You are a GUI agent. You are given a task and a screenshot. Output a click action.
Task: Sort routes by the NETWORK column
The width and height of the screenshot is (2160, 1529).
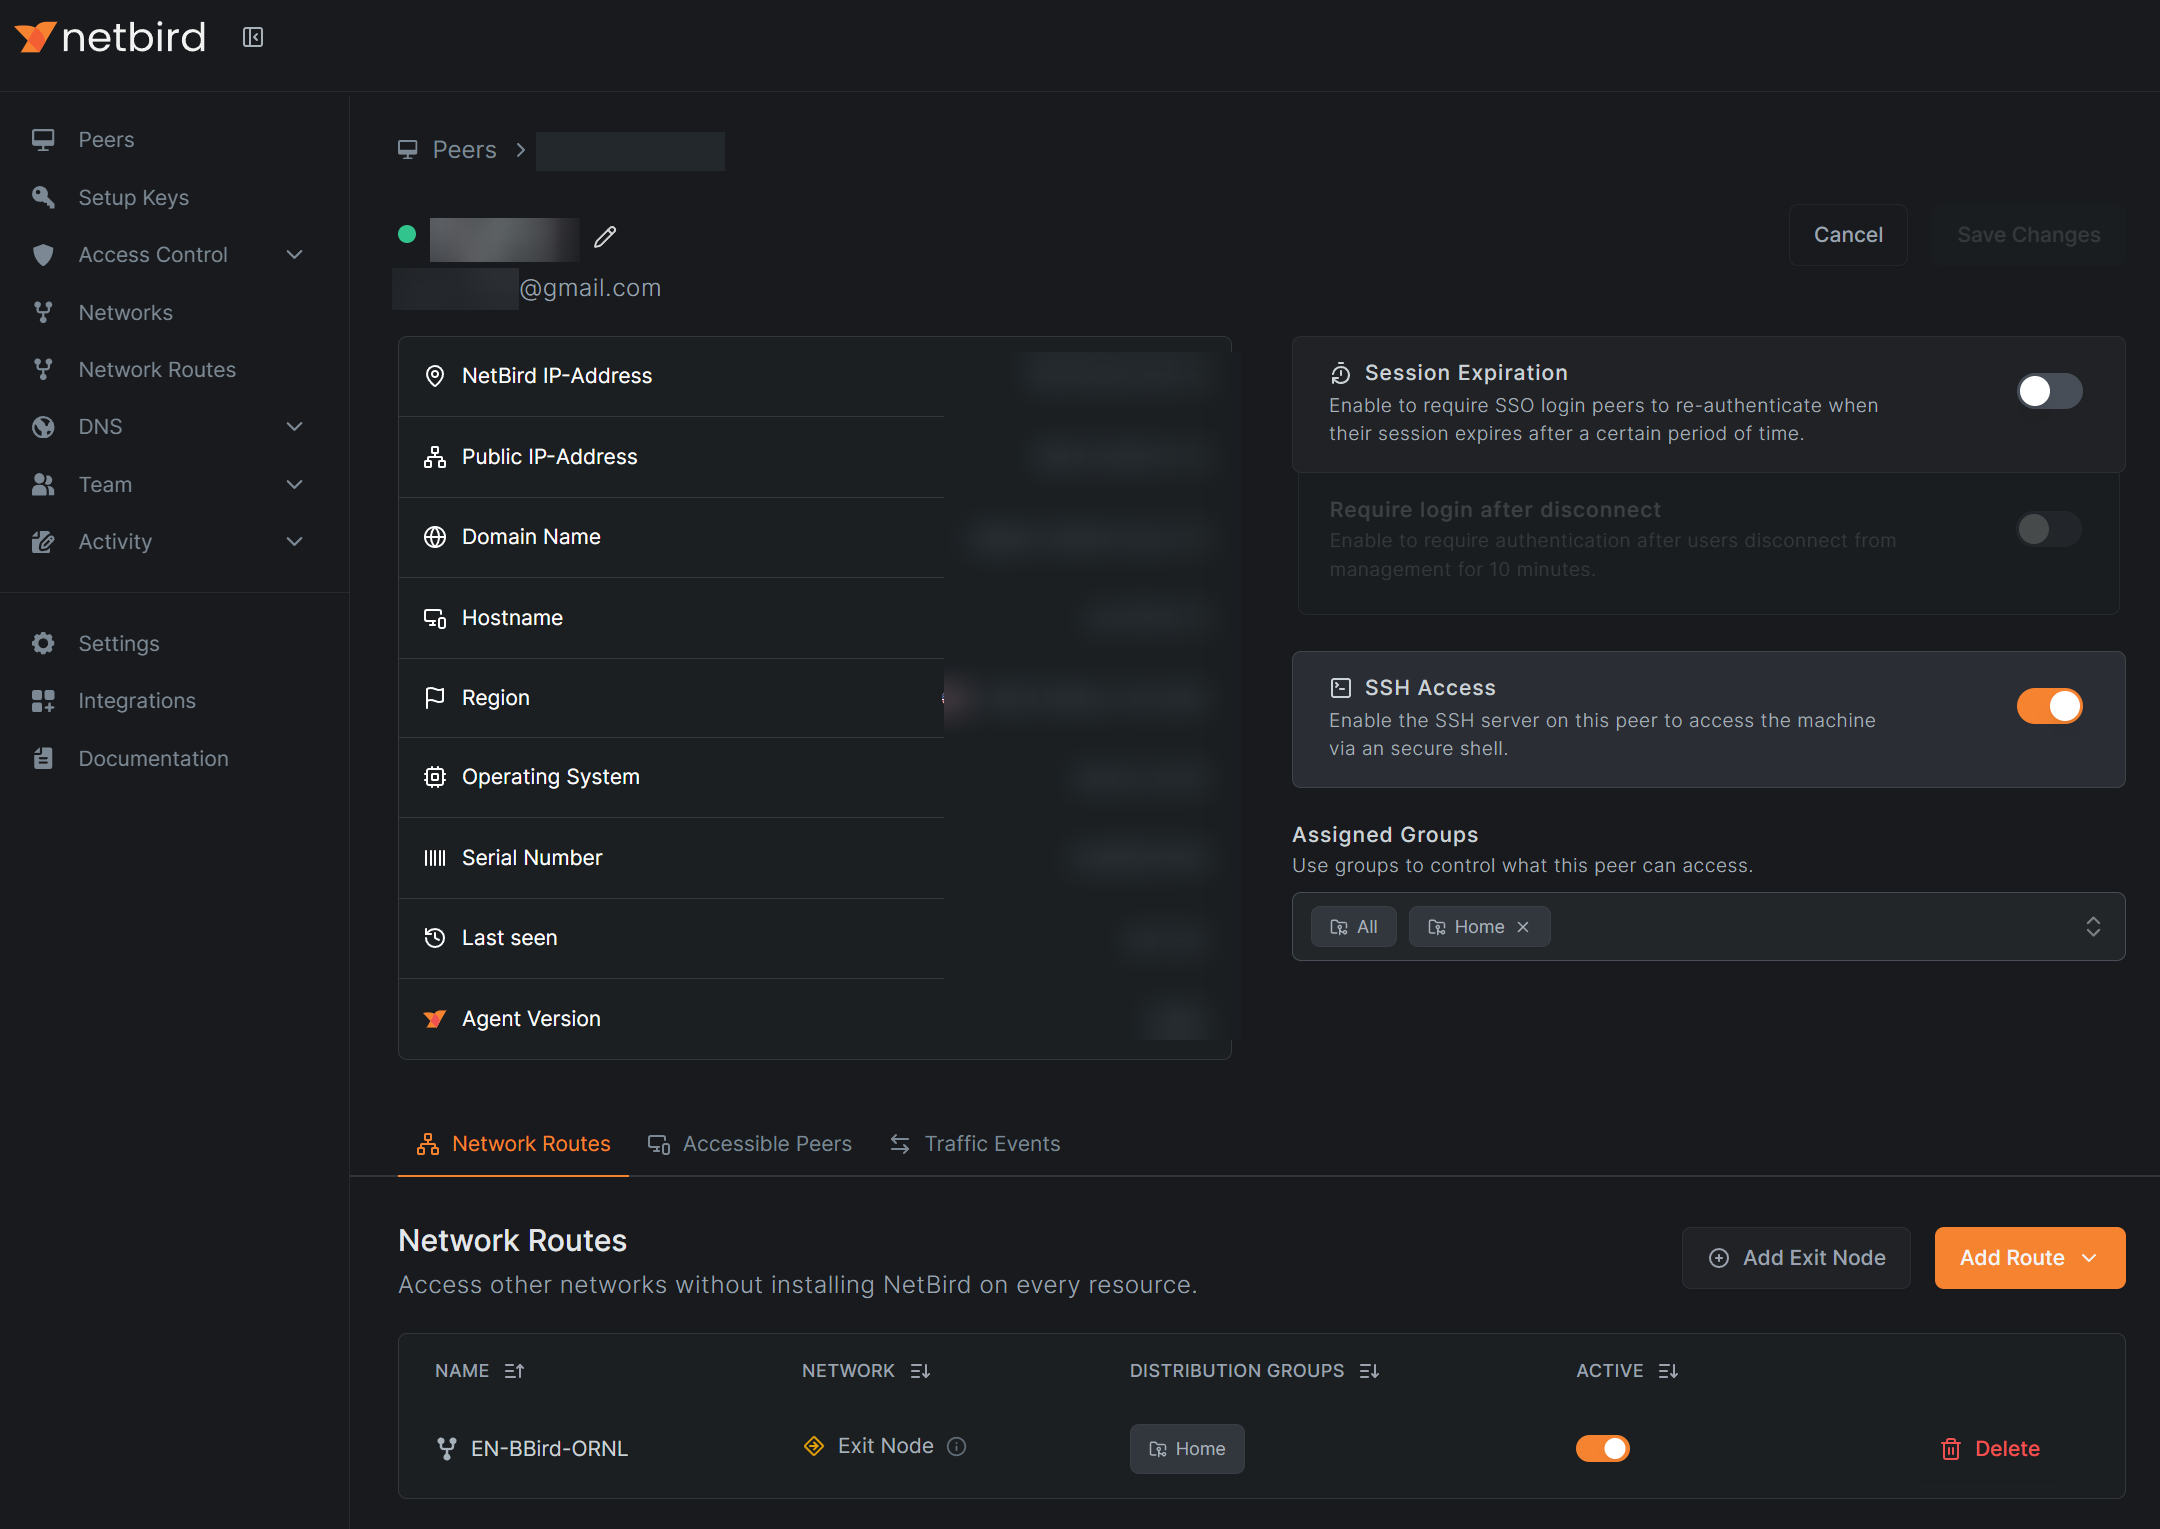(866, 1371)
